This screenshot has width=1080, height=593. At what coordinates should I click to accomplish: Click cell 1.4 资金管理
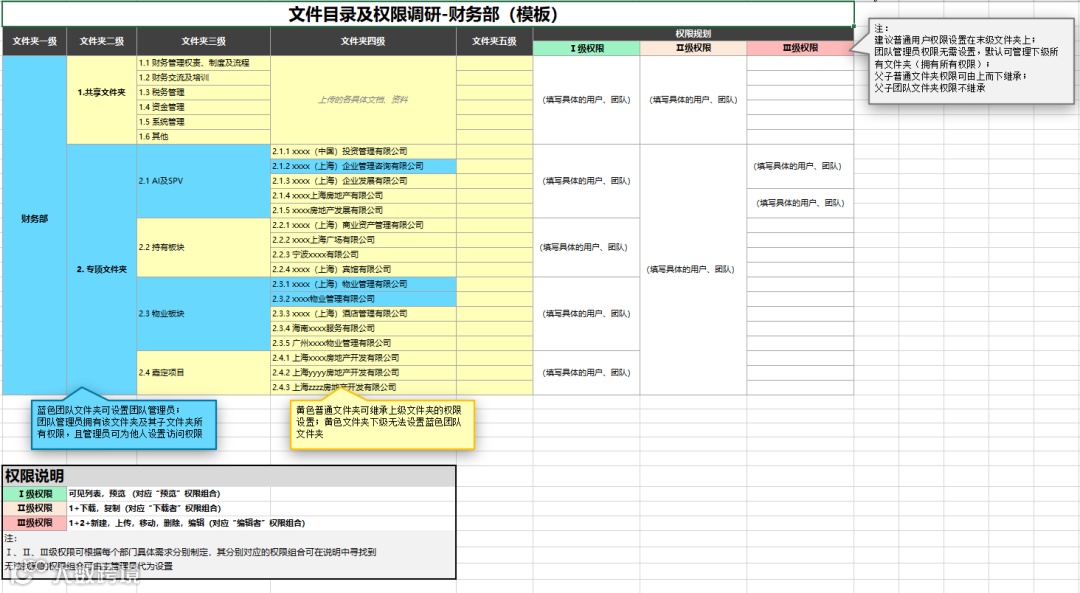tap(203, 107)
